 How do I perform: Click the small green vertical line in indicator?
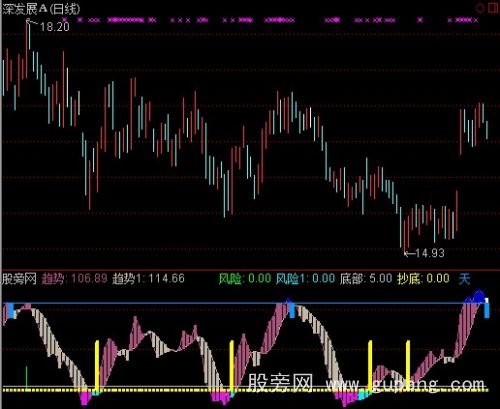click(x=27, y=377)
